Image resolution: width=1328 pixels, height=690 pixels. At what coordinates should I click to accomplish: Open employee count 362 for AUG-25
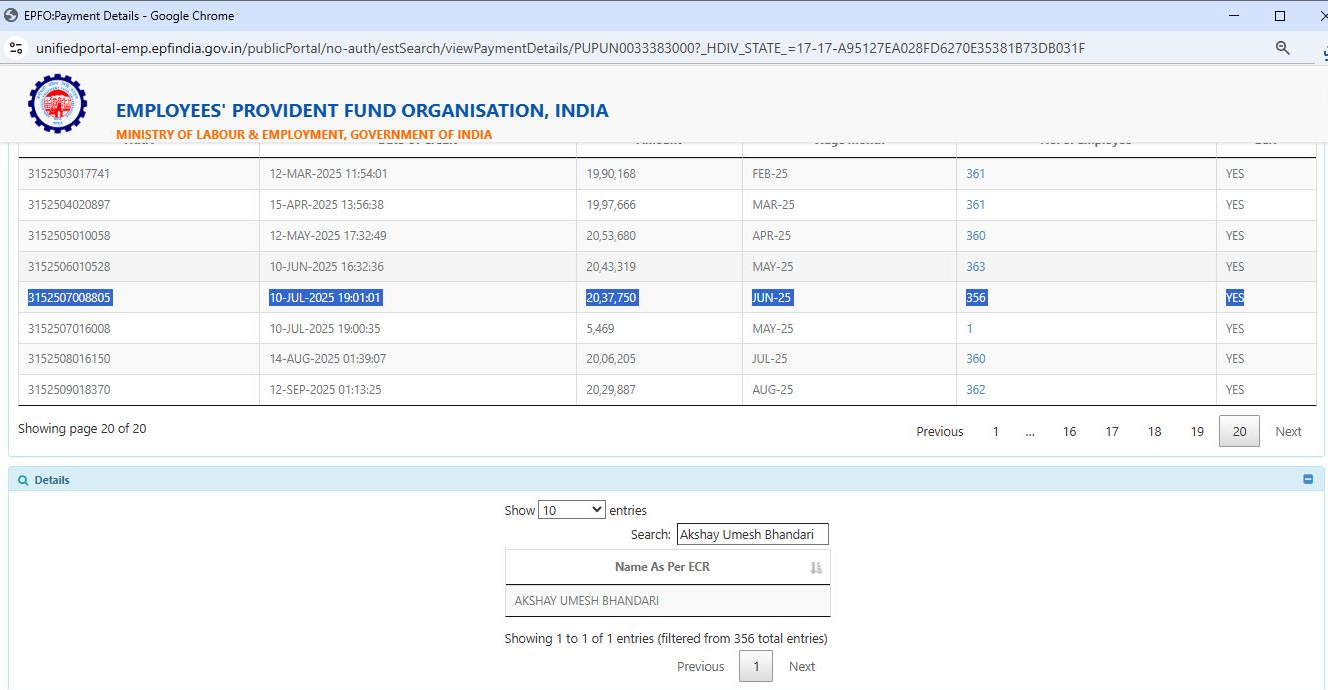click(975, 390)
